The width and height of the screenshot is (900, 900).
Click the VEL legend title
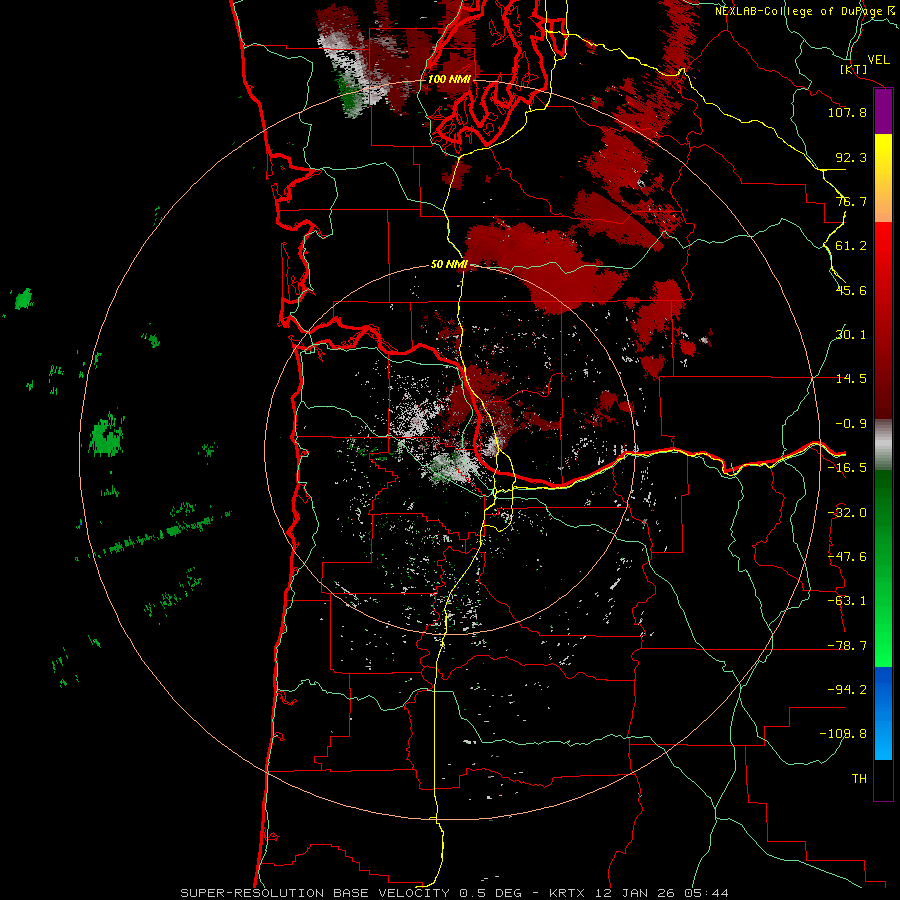point(879,60)
